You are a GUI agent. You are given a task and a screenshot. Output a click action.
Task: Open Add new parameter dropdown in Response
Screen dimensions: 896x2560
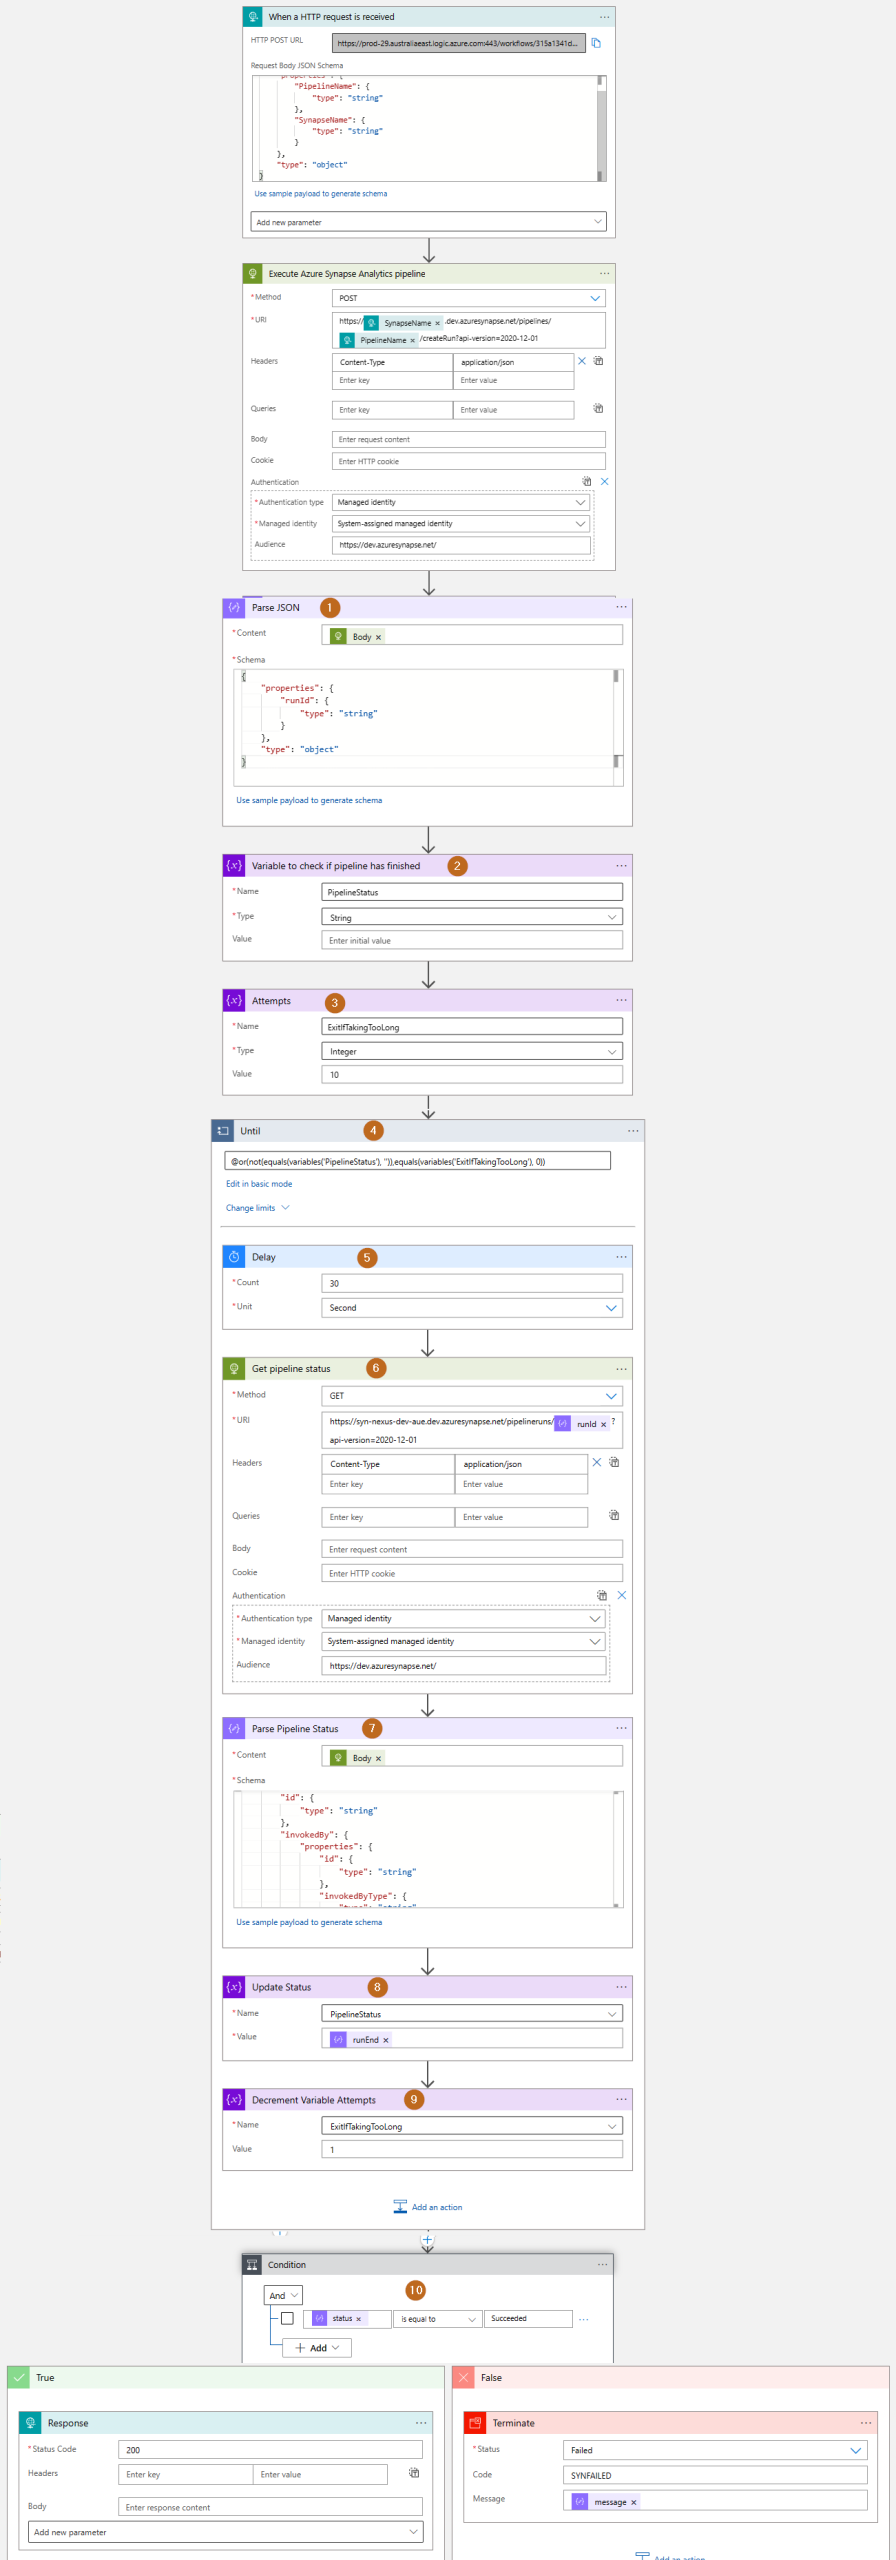pos(226,2531)
